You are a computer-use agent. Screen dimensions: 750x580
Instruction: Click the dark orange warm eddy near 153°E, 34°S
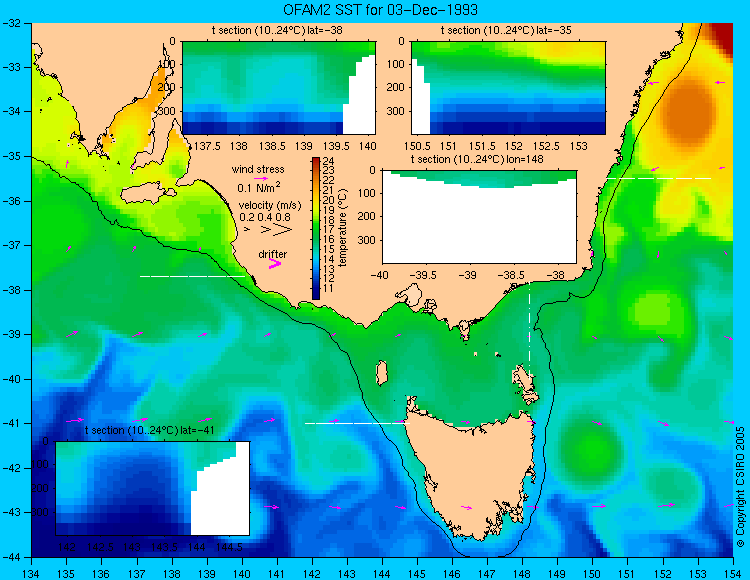689,116
